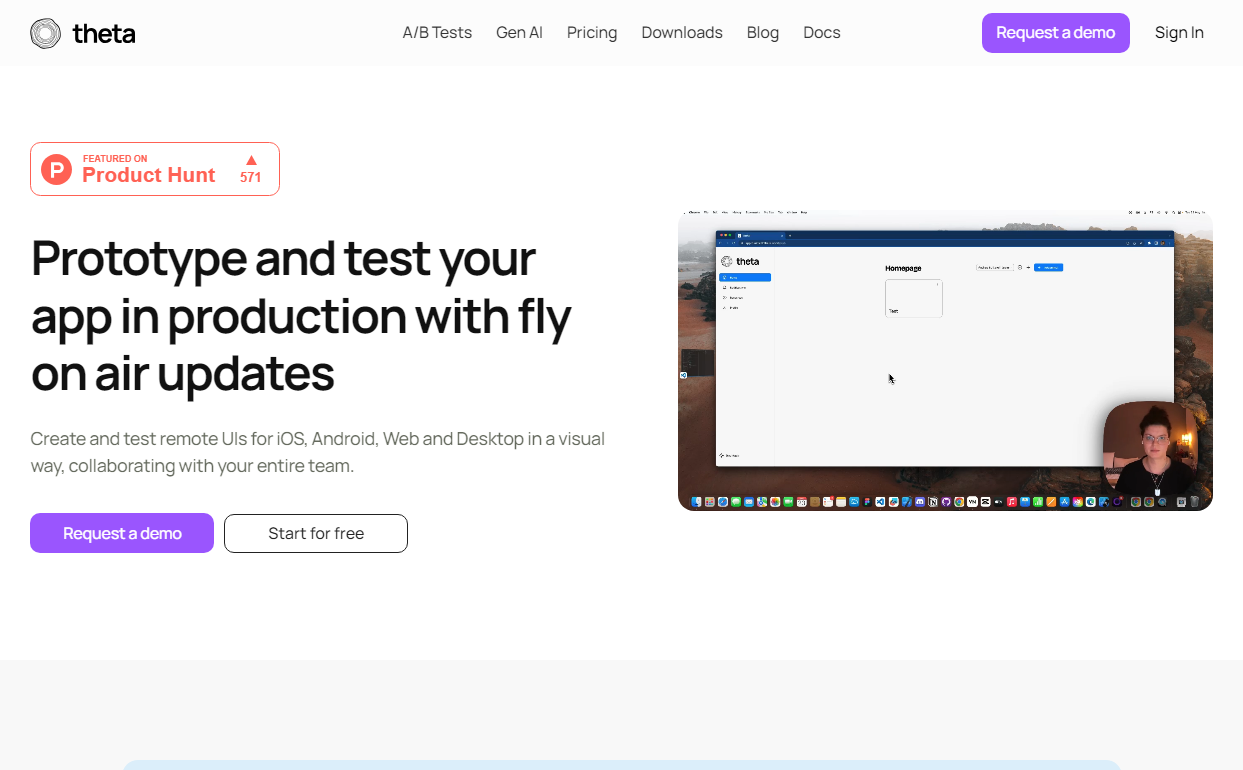Click the Notion icon in the Dock
Screen dimensions: 1243x770
point(933,501)
